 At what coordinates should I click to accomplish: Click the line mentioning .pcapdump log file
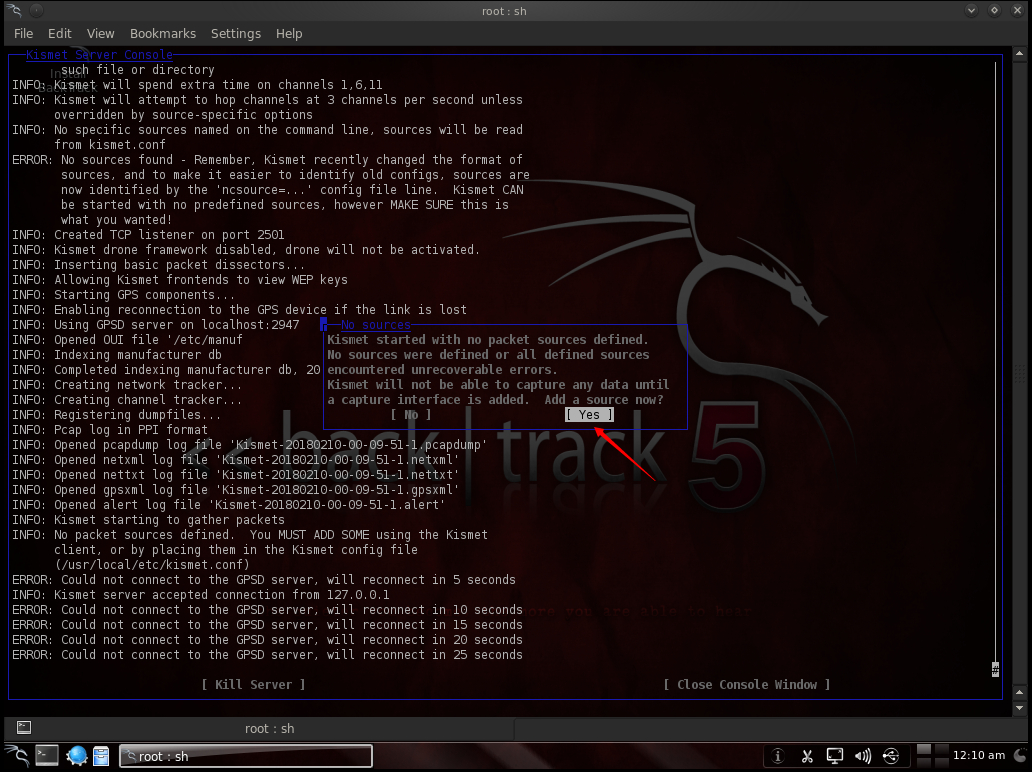tap(249, 445)
